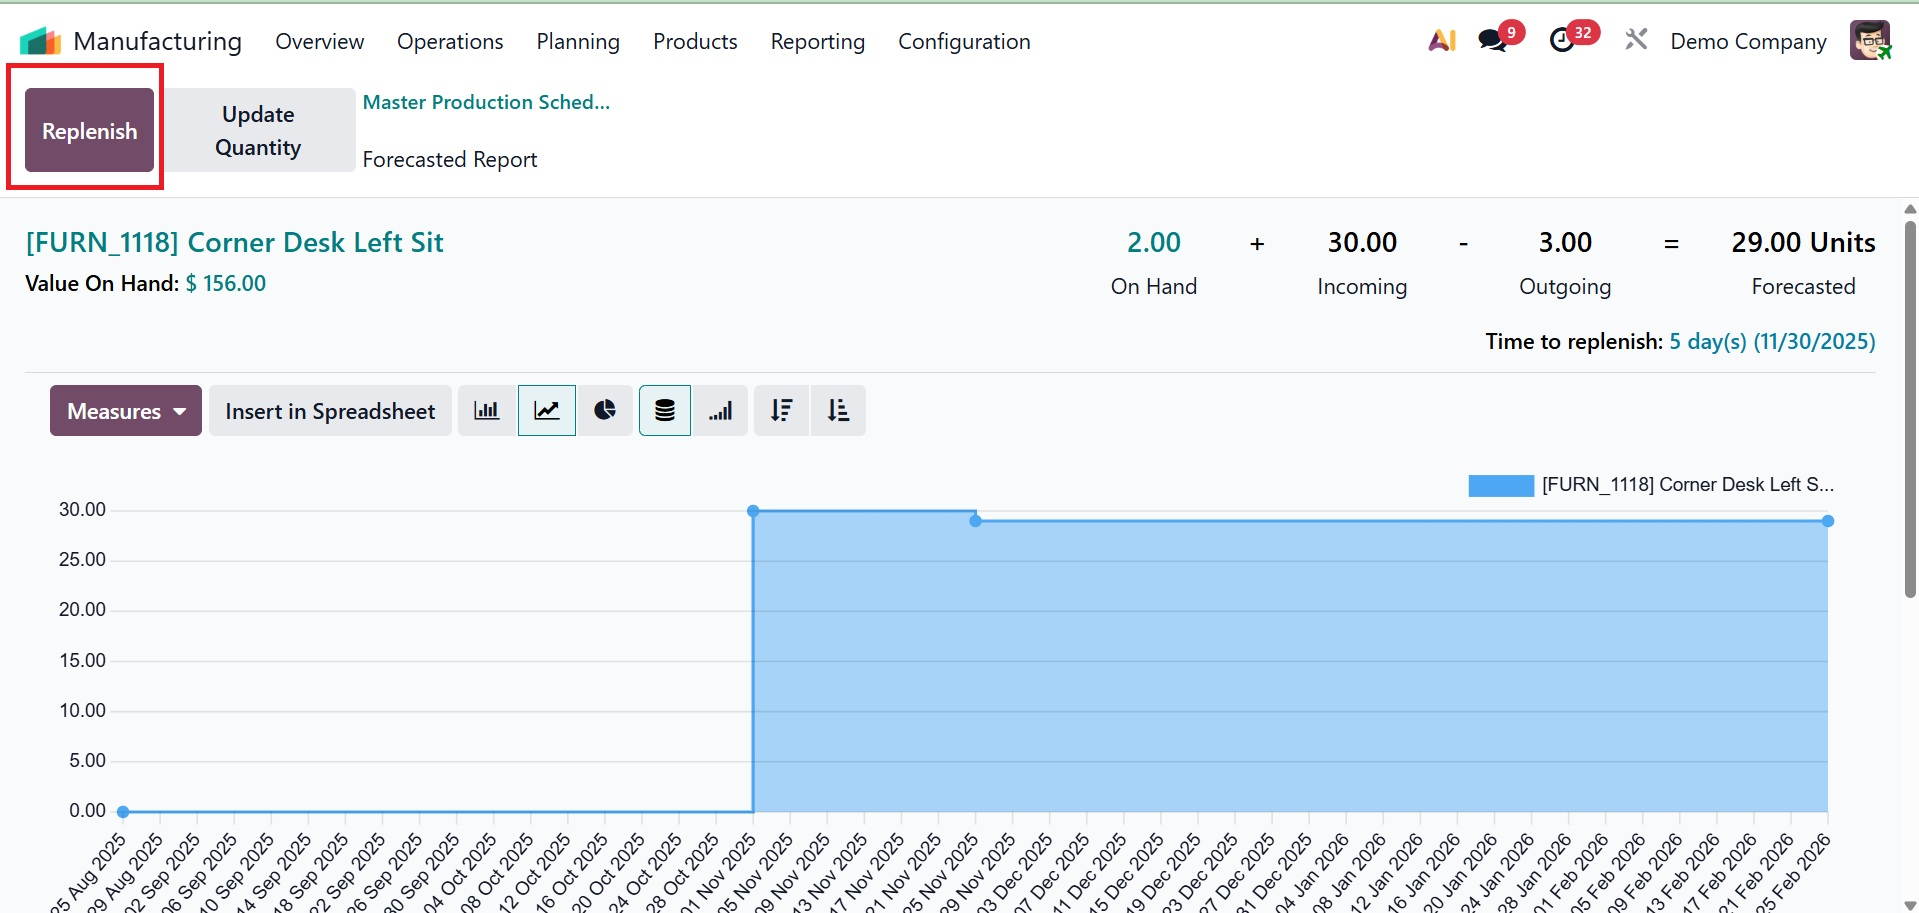Open the FURN_1118 Corner Desk product link

tap(234, 243)
